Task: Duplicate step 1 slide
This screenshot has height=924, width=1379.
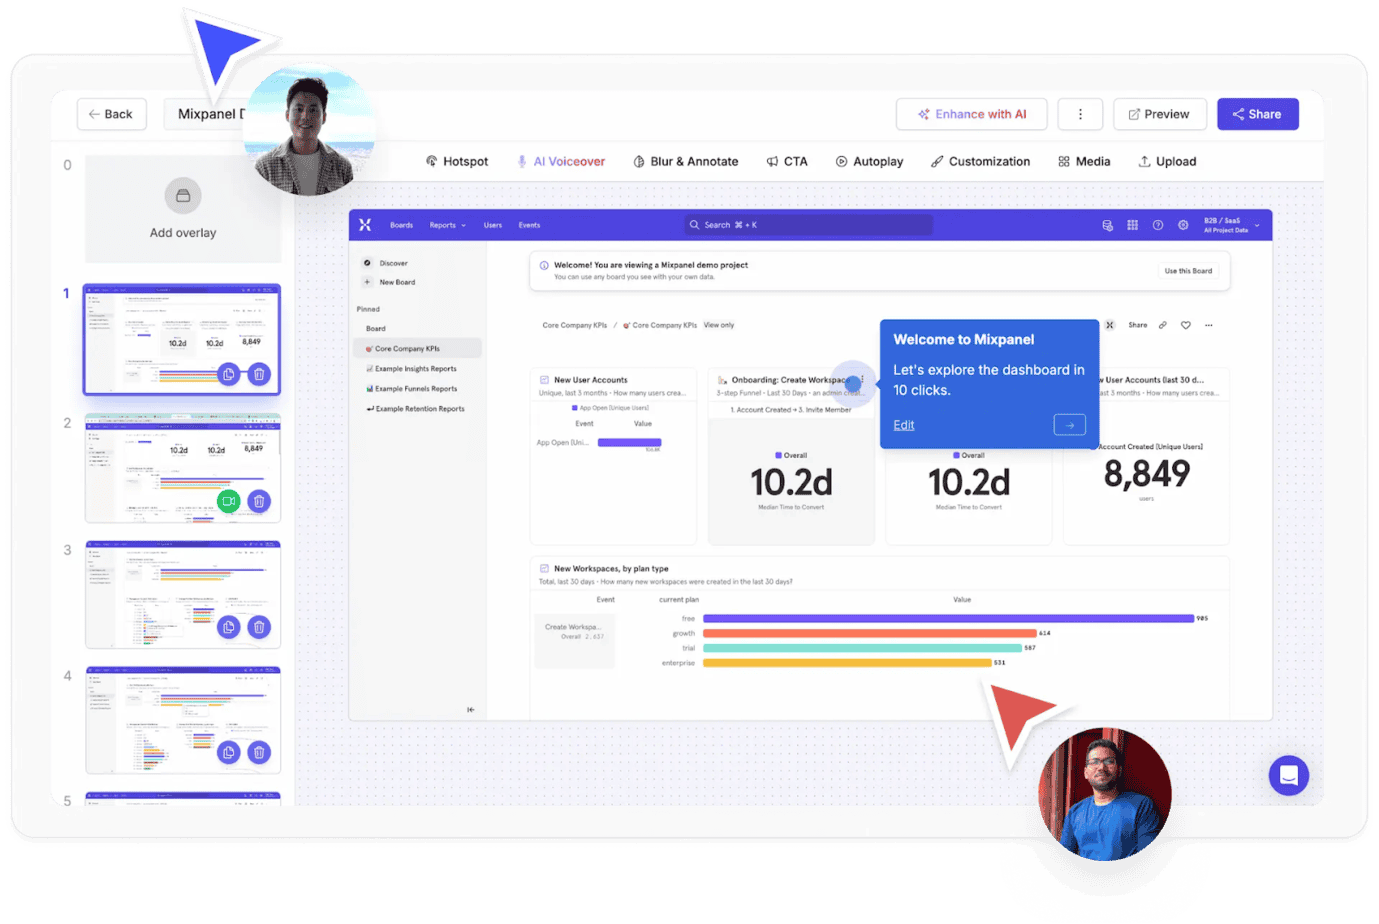Action: pos(229,374)
